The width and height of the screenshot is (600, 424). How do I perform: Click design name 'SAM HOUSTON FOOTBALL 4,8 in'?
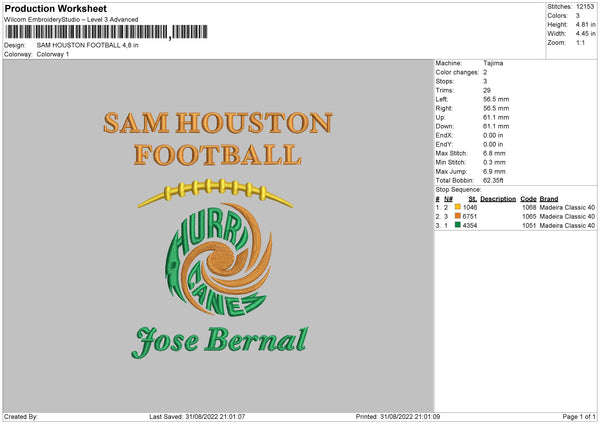88,45
